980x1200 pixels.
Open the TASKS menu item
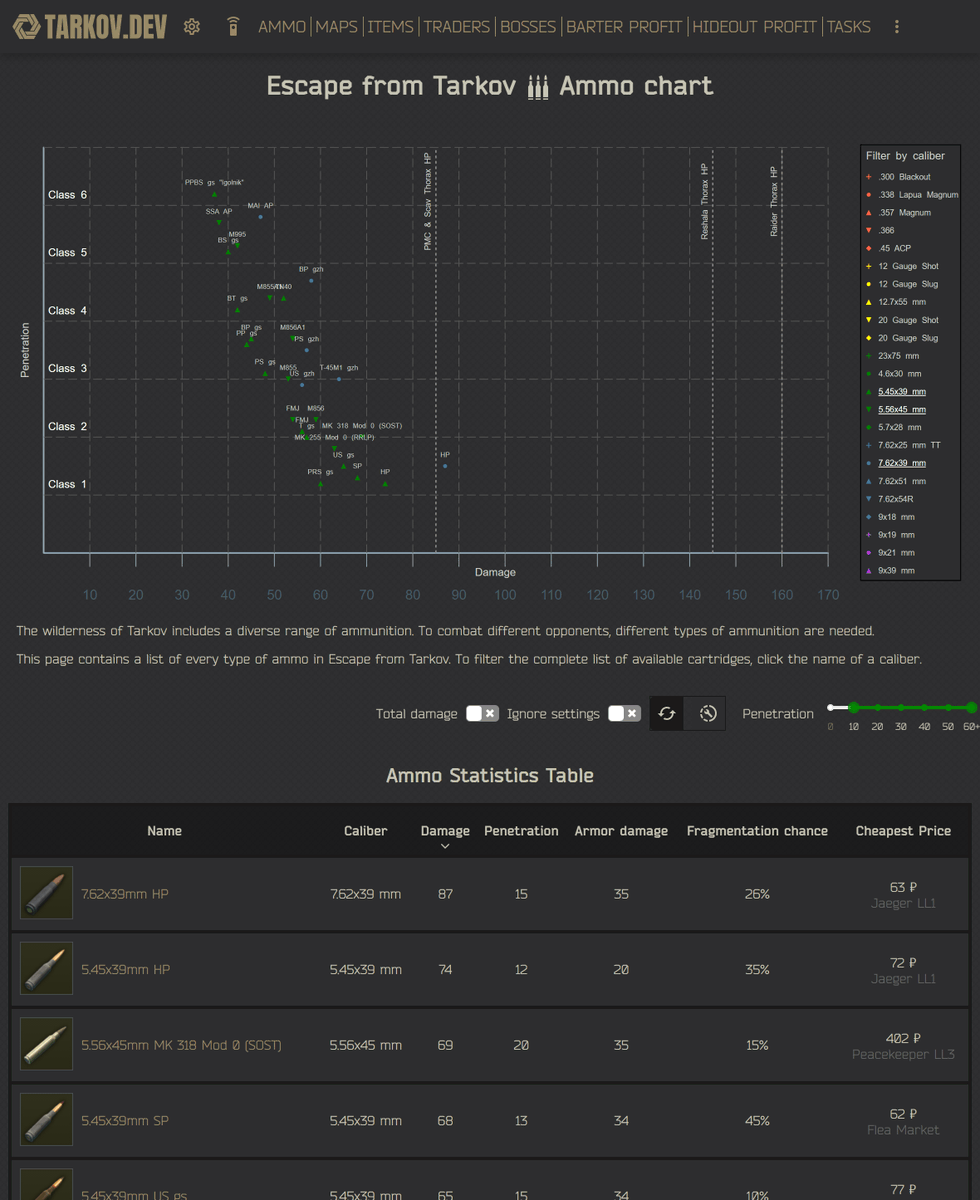[x=849, y=27]
